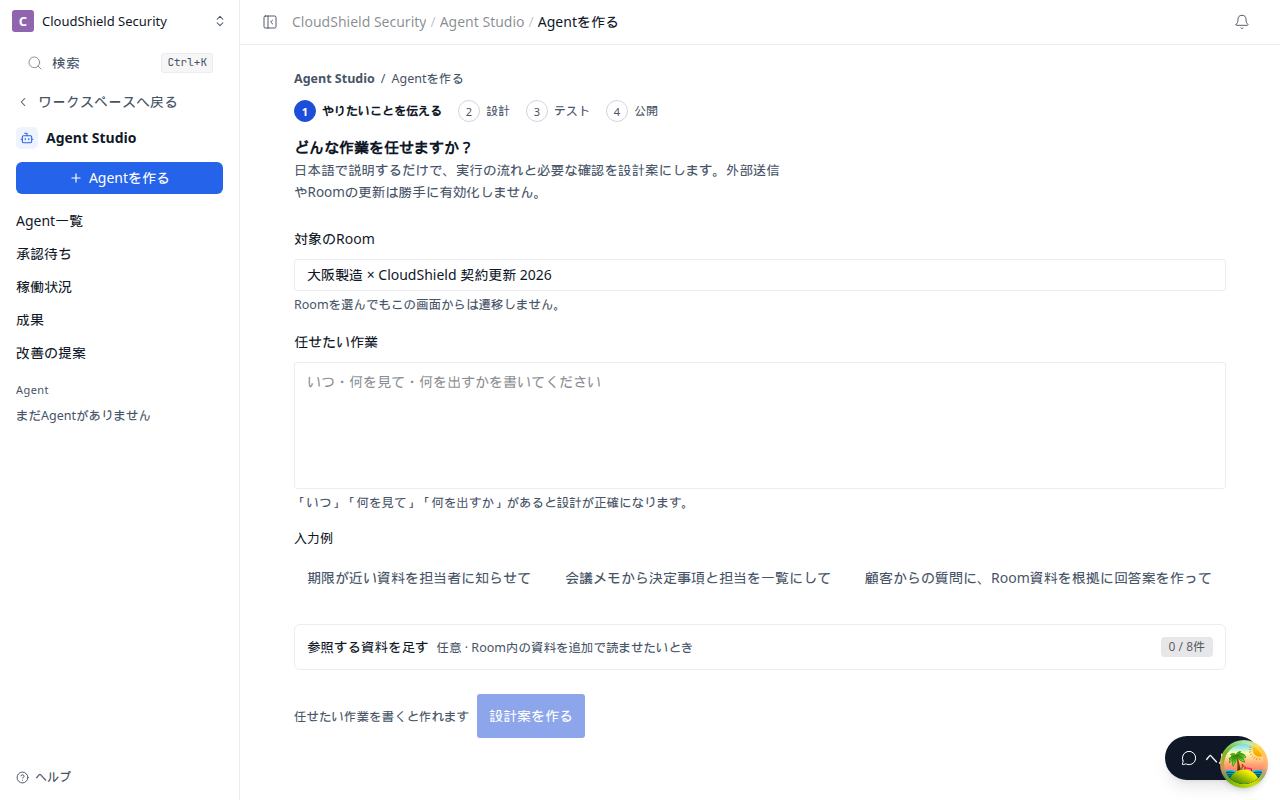Click the Ctrl+K shortcut badge
The image size is (1280, 800).
tap(187, 63)
